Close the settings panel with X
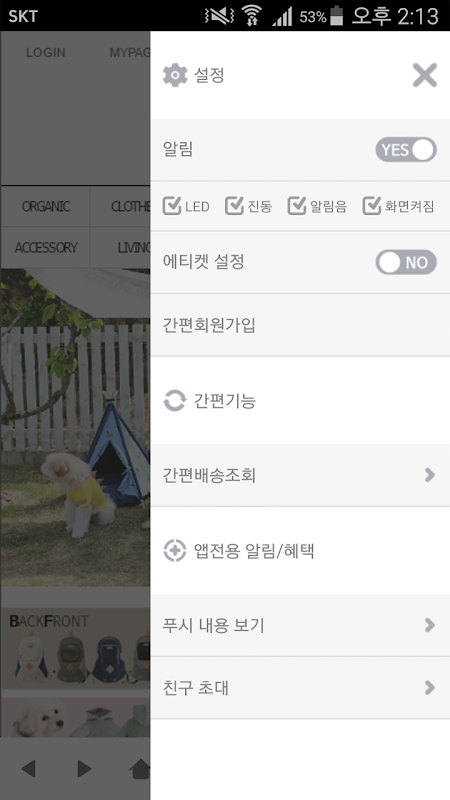Screen dimensions: 450x800 [x=425, y=76]
